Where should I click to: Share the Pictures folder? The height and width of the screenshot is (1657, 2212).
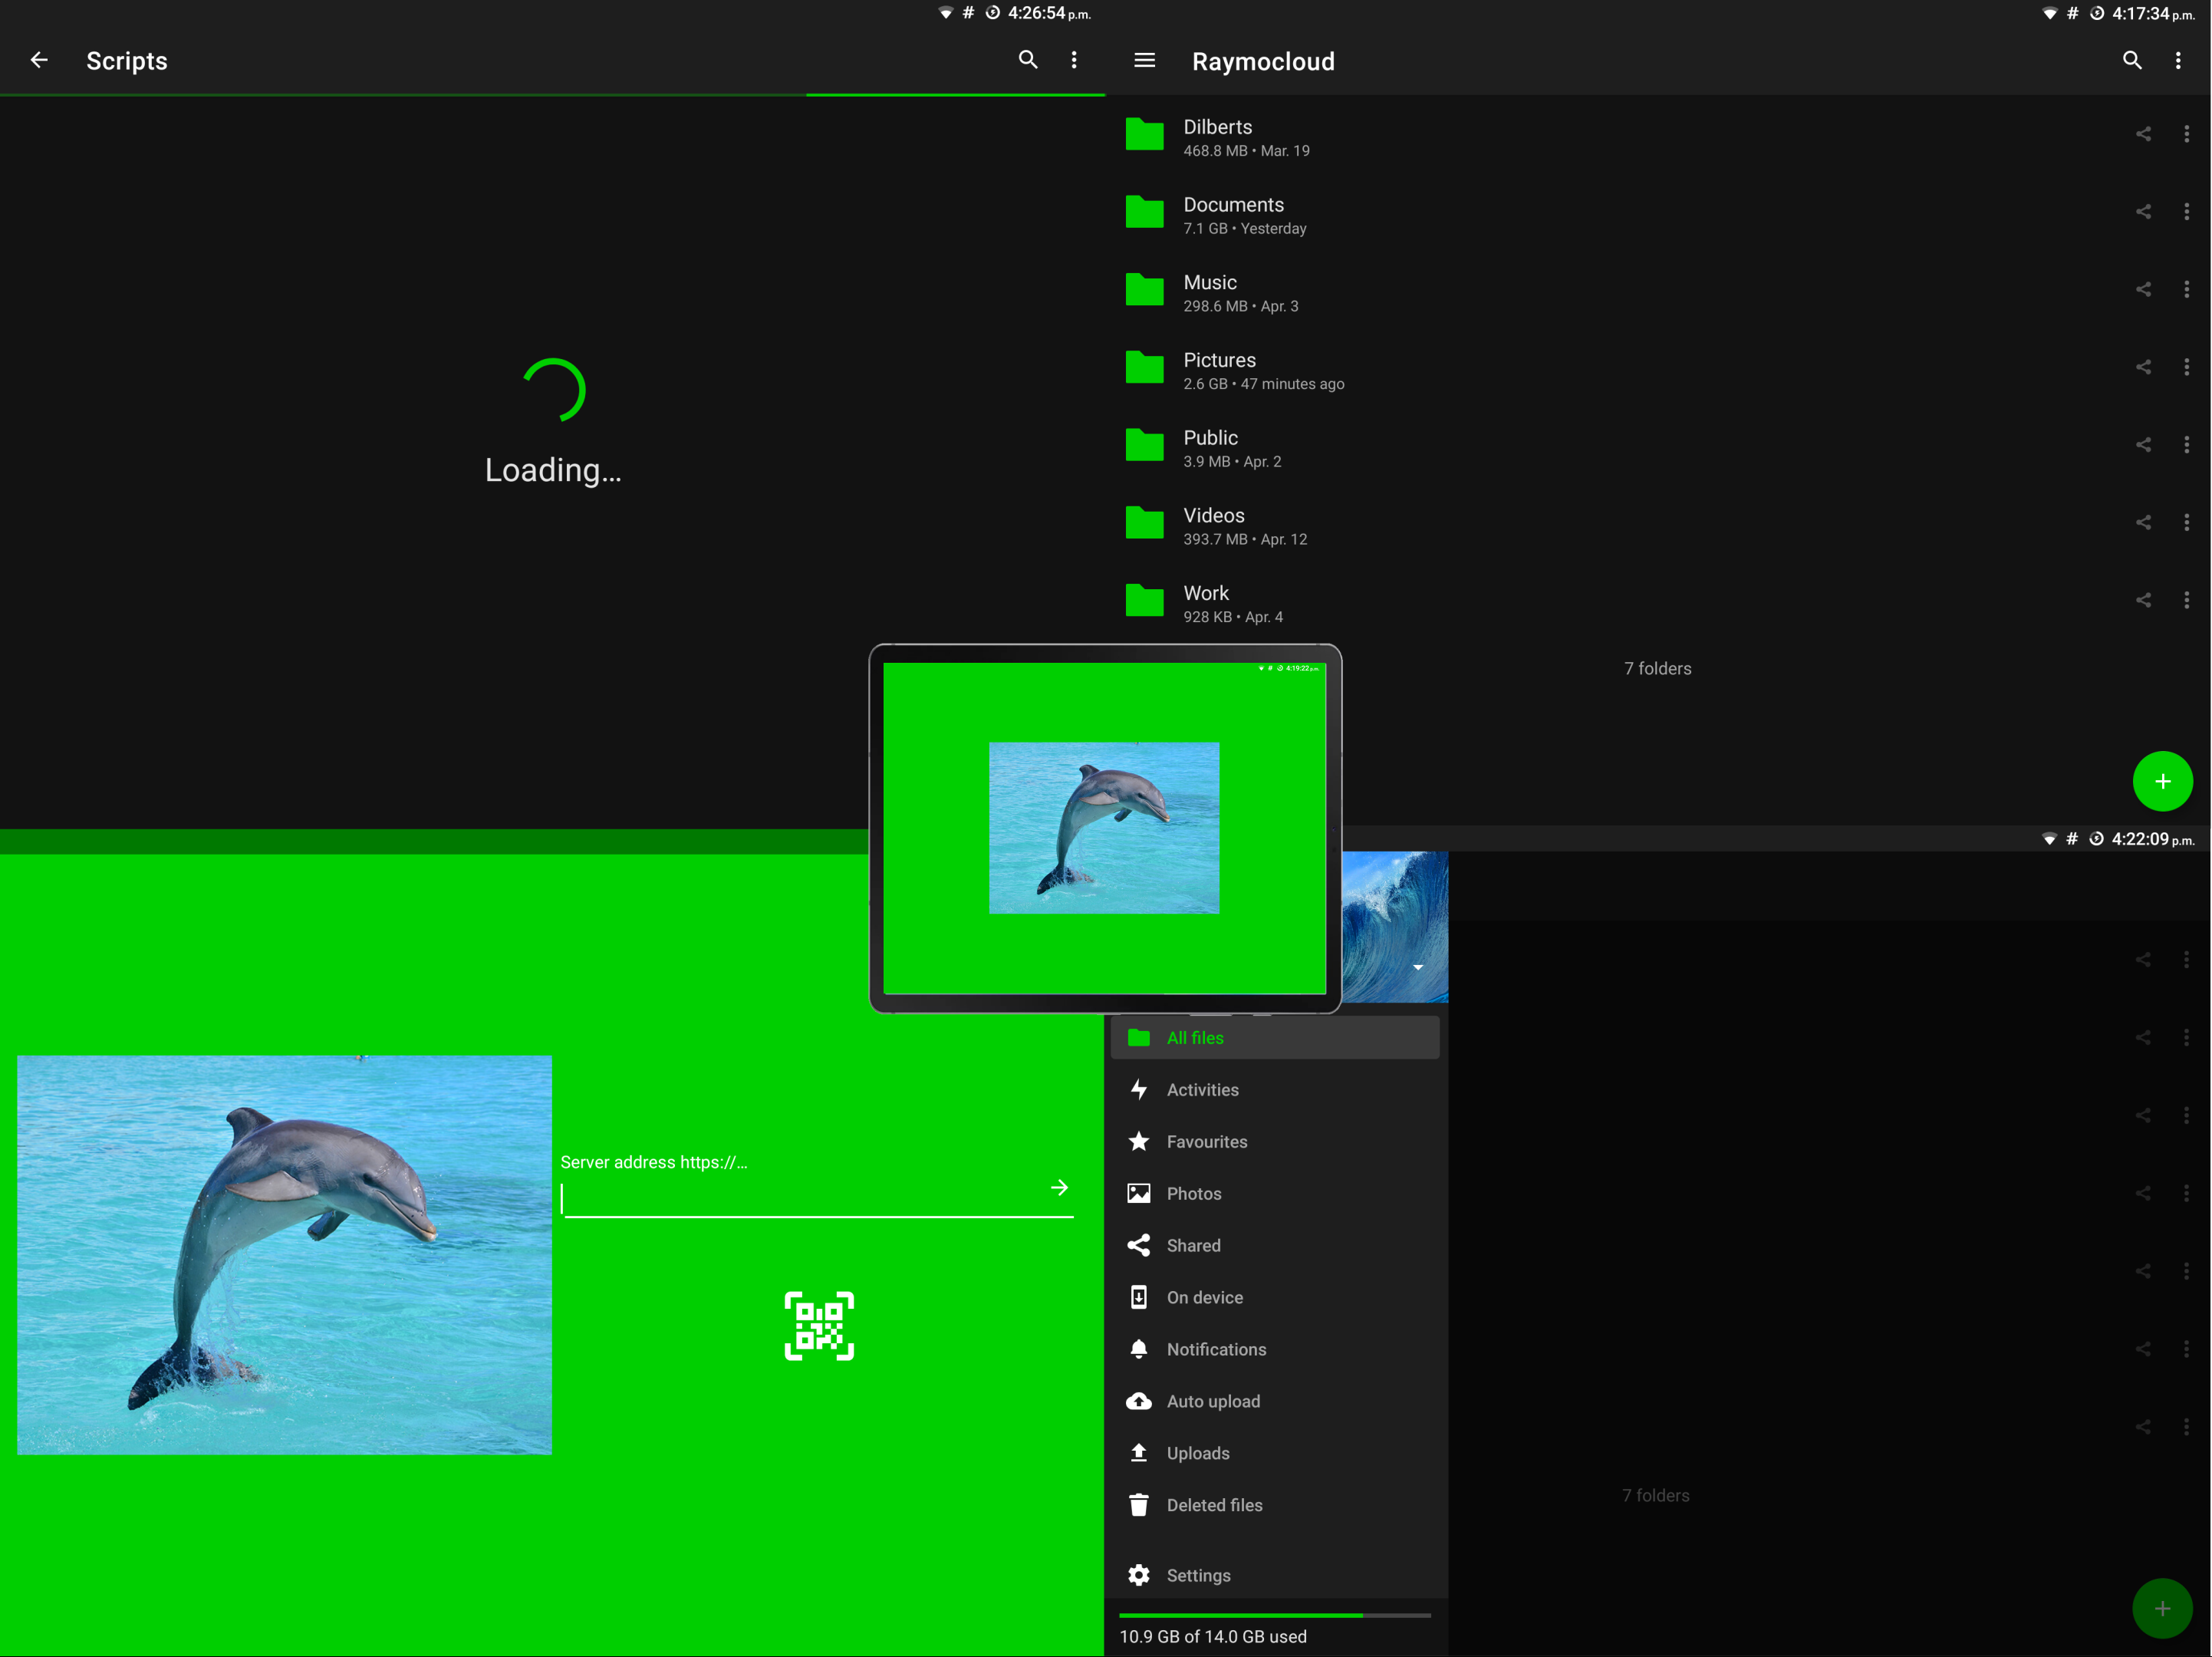pyautogui.click(x=2142, y=367)
